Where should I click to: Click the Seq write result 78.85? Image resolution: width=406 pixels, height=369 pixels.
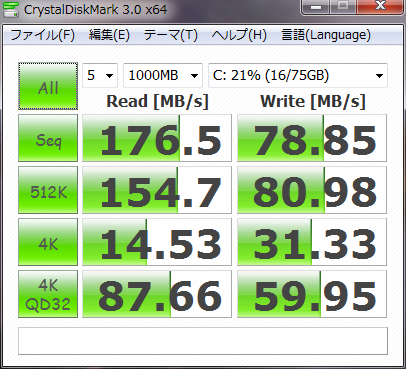coord(312,138)
